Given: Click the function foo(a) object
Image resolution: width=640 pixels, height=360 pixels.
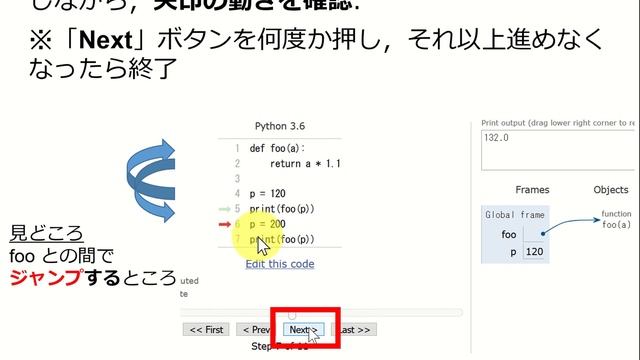Looking at the screenshot, I should click(x=616, y=219).
